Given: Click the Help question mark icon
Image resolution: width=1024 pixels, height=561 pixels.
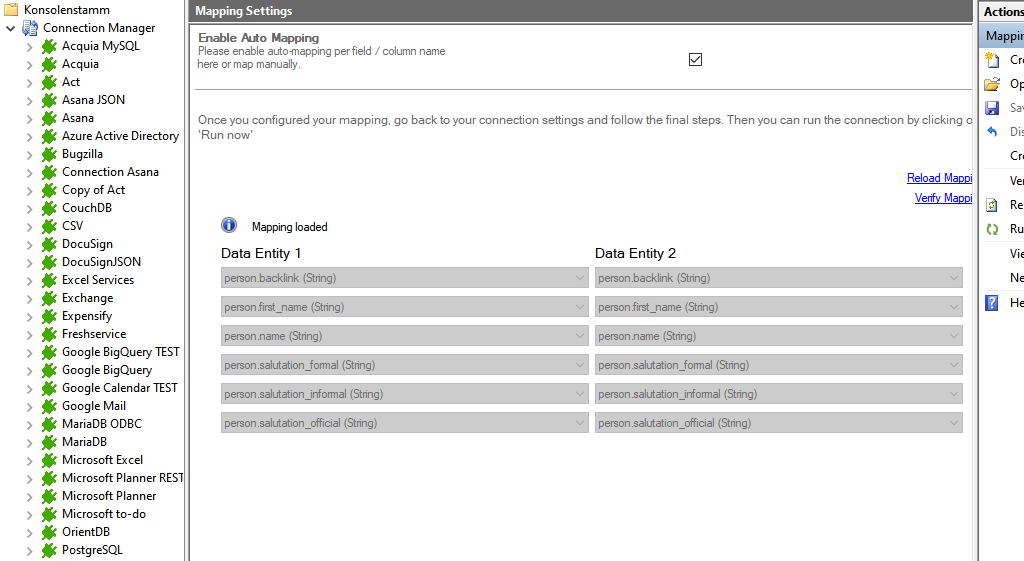Looking at the screenshot, I should coord(992,303).
